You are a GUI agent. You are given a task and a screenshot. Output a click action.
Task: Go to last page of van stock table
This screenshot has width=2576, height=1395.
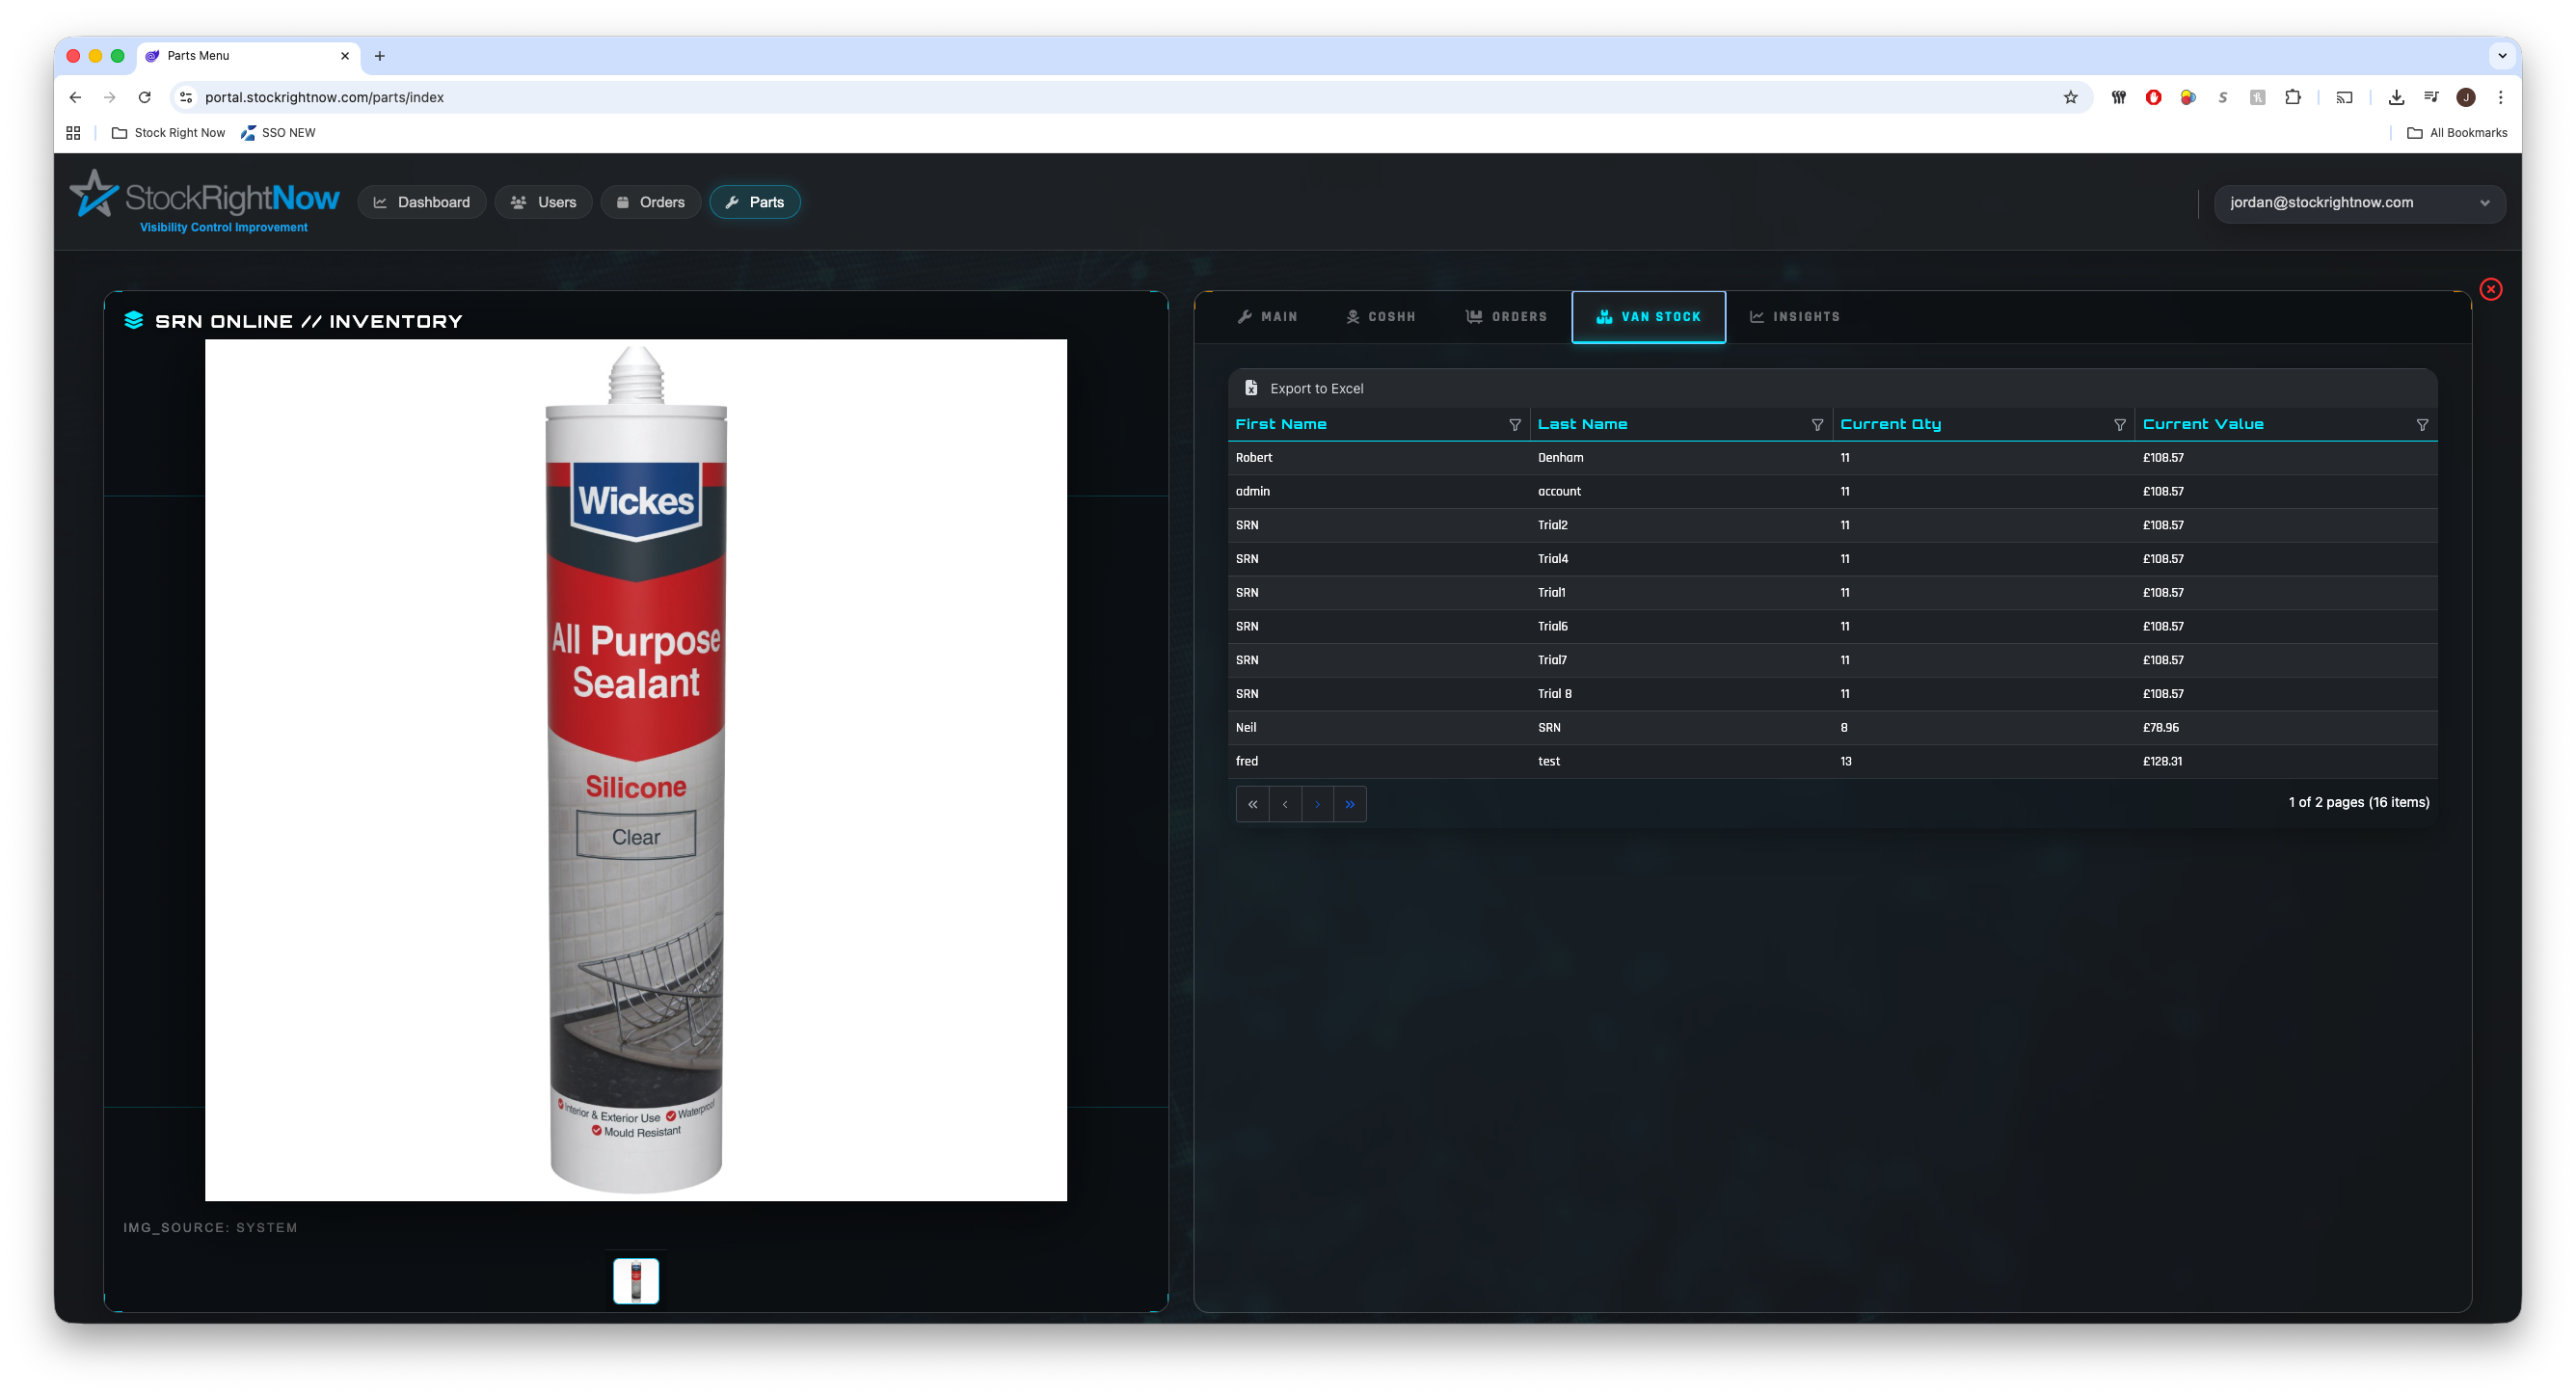pos(1350,804)
